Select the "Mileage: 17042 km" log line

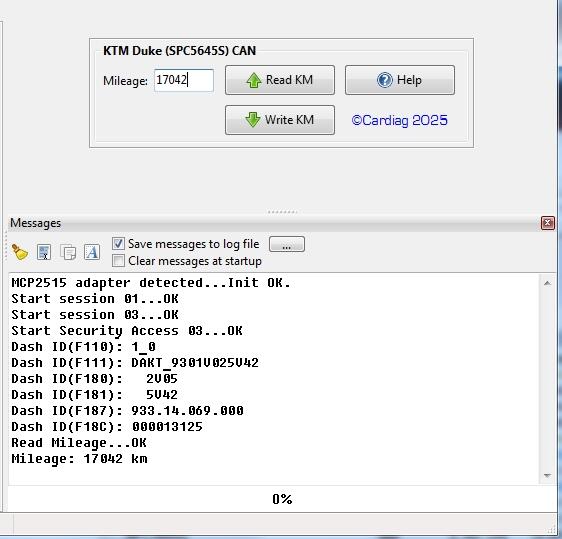pyautogui.click(x=79, y=459)
